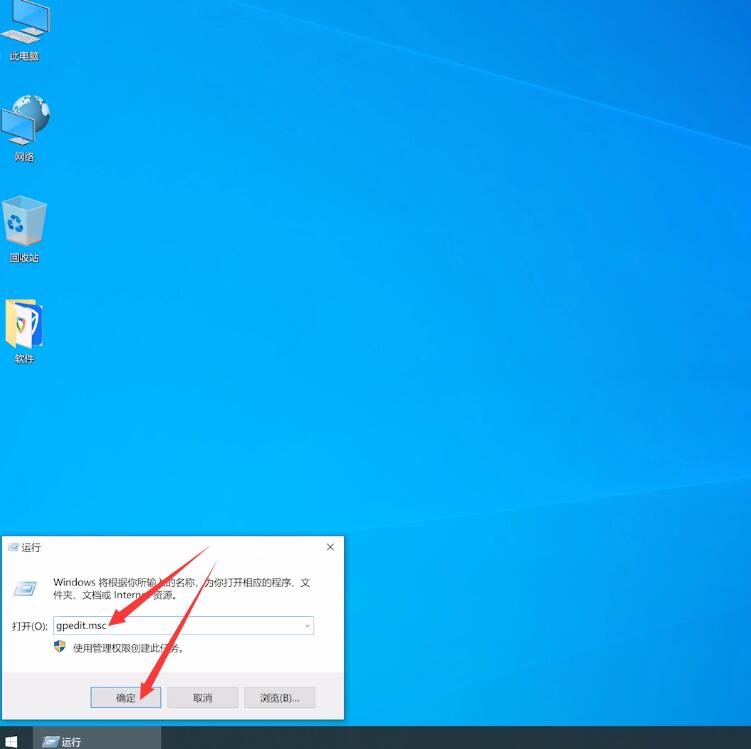Open the 此电脑 desktop icon
Image resolution: width=751 pixels, height=749 pixels.
(x=25, y=30)
